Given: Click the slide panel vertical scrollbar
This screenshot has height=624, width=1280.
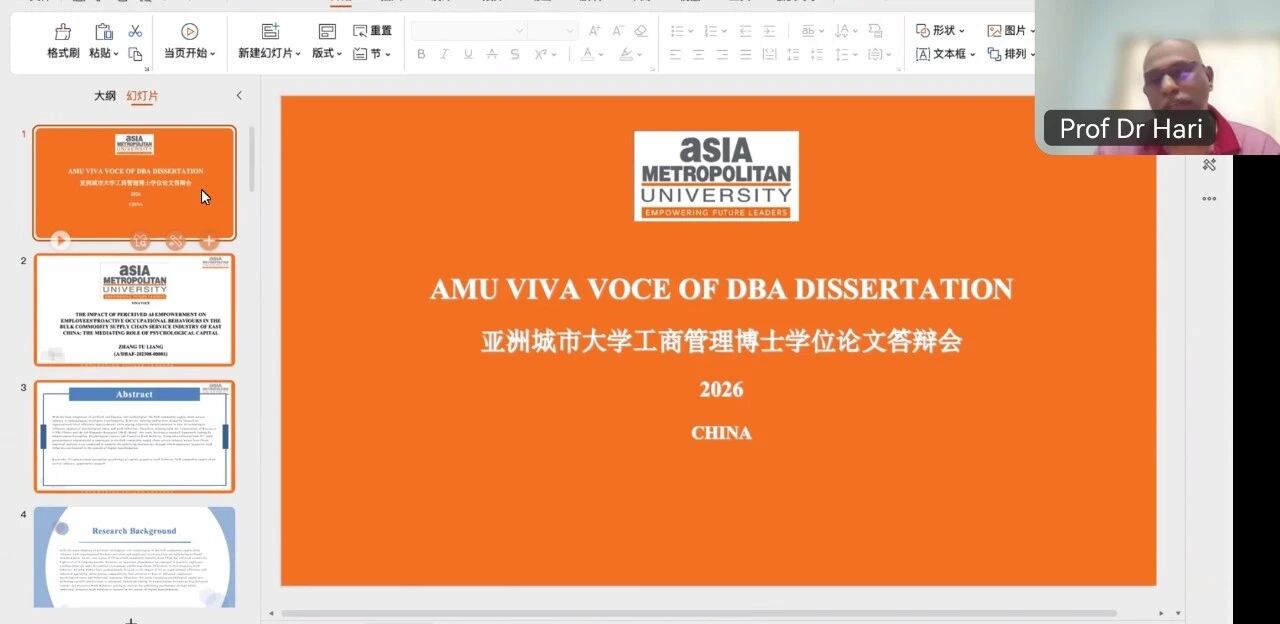Looking at the screenshot, I should click(251, 159).
